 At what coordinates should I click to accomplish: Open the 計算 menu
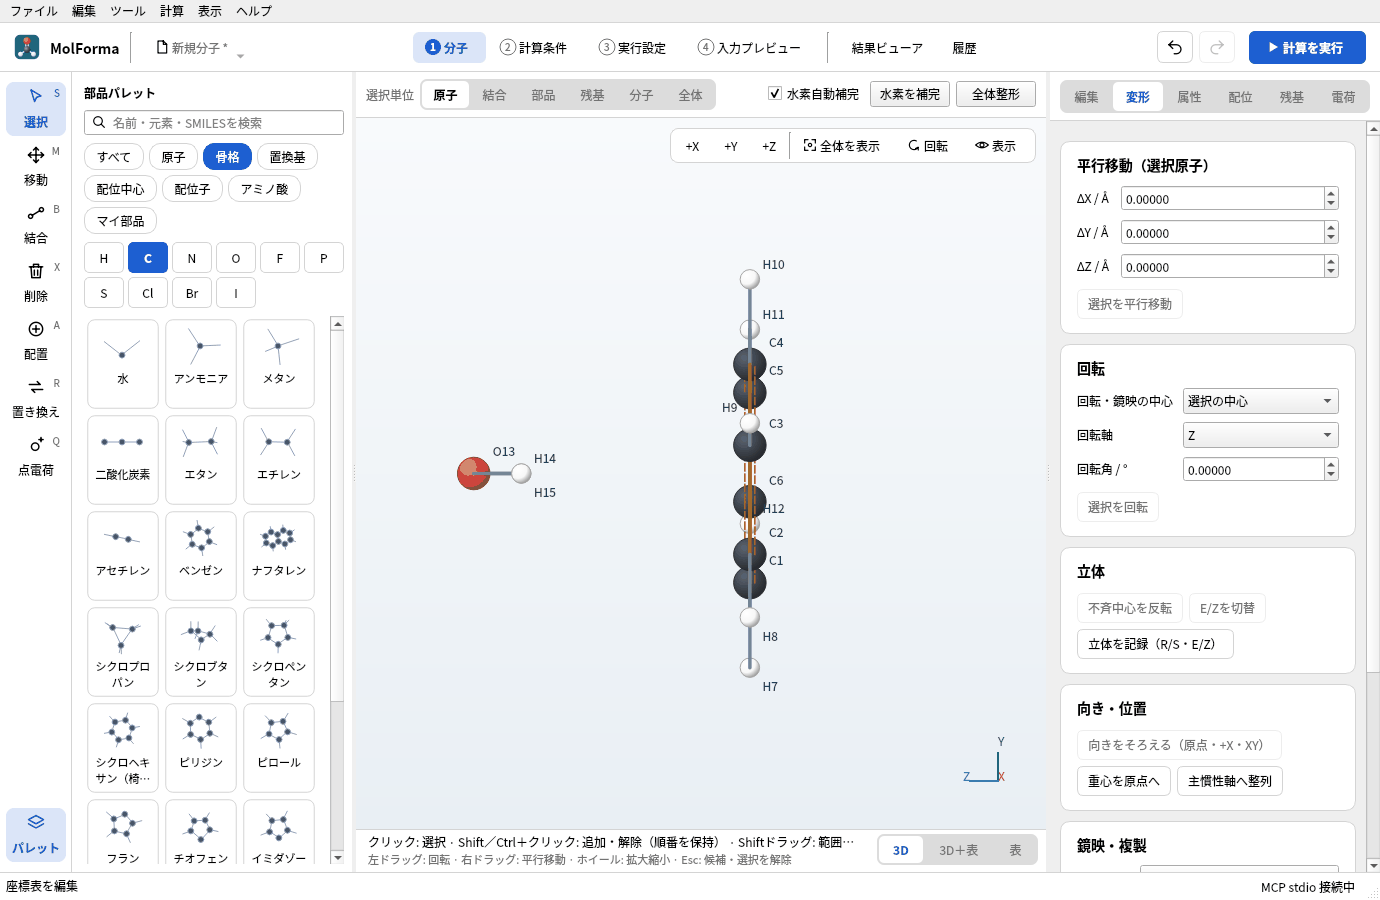(172, 11)
